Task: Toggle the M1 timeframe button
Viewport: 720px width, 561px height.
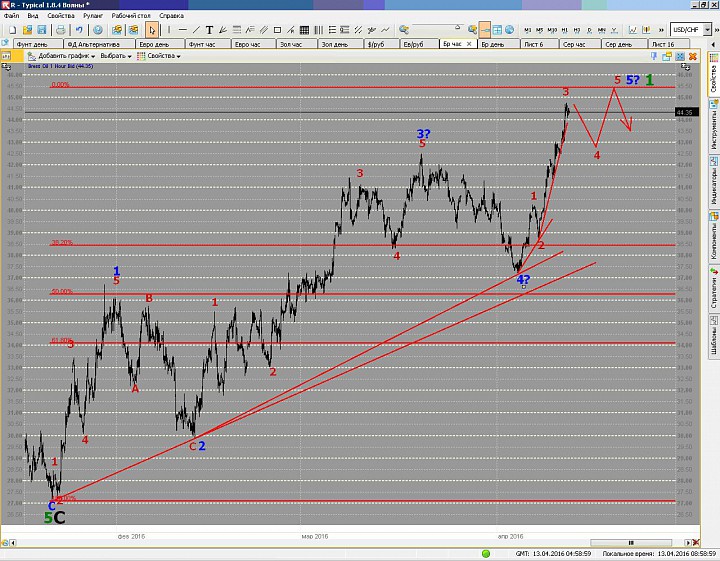Action: (527, 30)
